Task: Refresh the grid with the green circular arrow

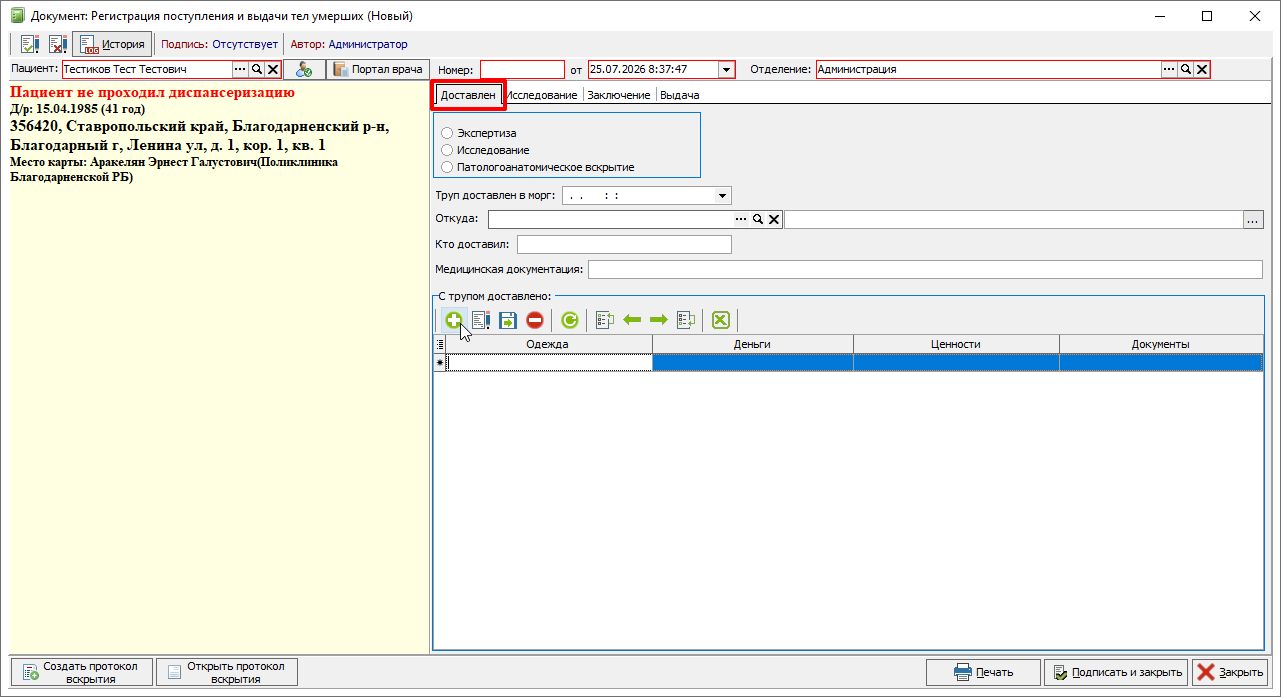Action: click(x=570, y=320)
